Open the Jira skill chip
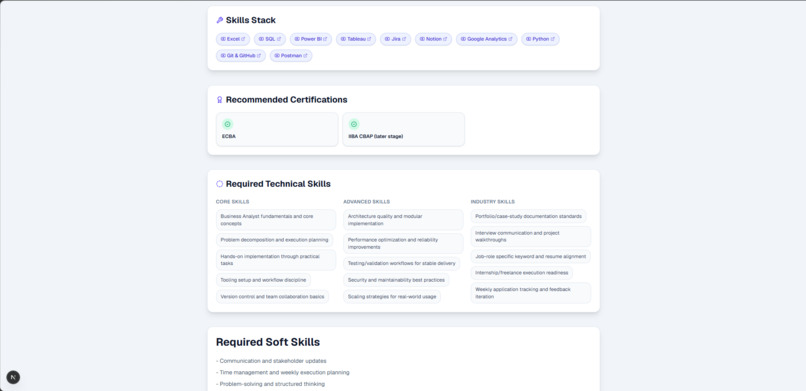The height and width of the screenshot is (391, 806). point(395,39)
